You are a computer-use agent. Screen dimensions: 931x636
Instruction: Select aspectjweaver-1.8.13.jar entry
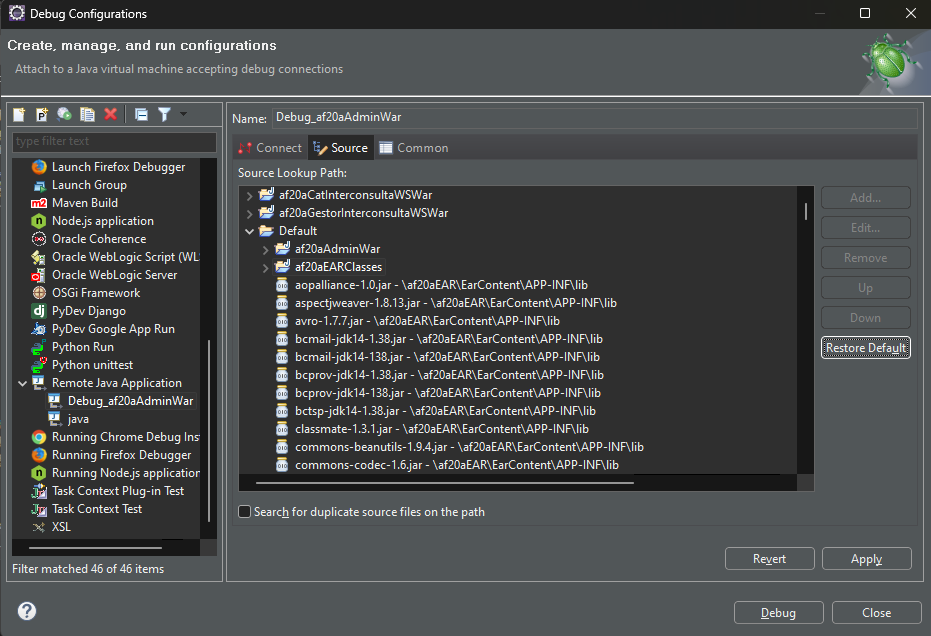coord(455,303)
